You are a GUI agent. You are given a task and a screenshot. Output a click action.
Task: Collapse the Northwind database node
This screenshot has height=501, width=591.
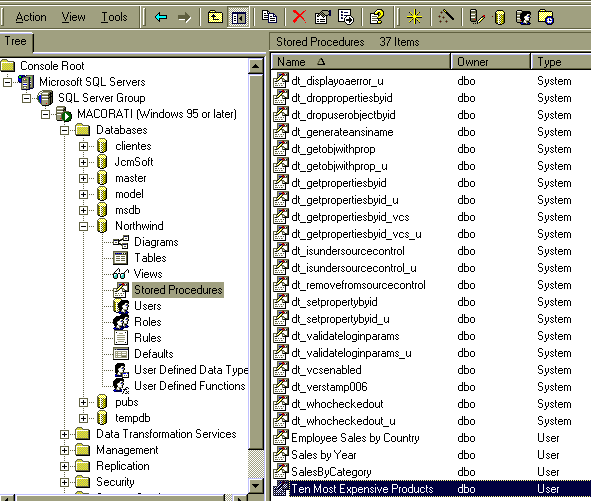click(x=83, y=226)
